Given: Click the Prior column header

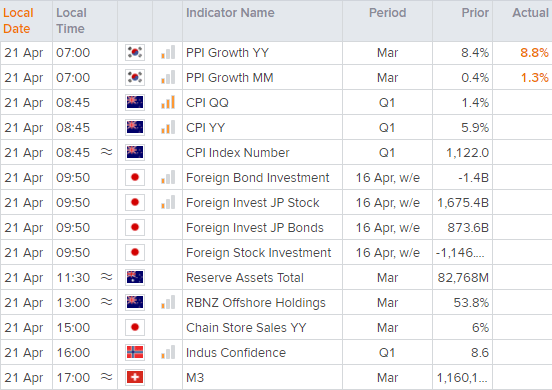Looking at the screenshot, I should [x=475, y=13].
